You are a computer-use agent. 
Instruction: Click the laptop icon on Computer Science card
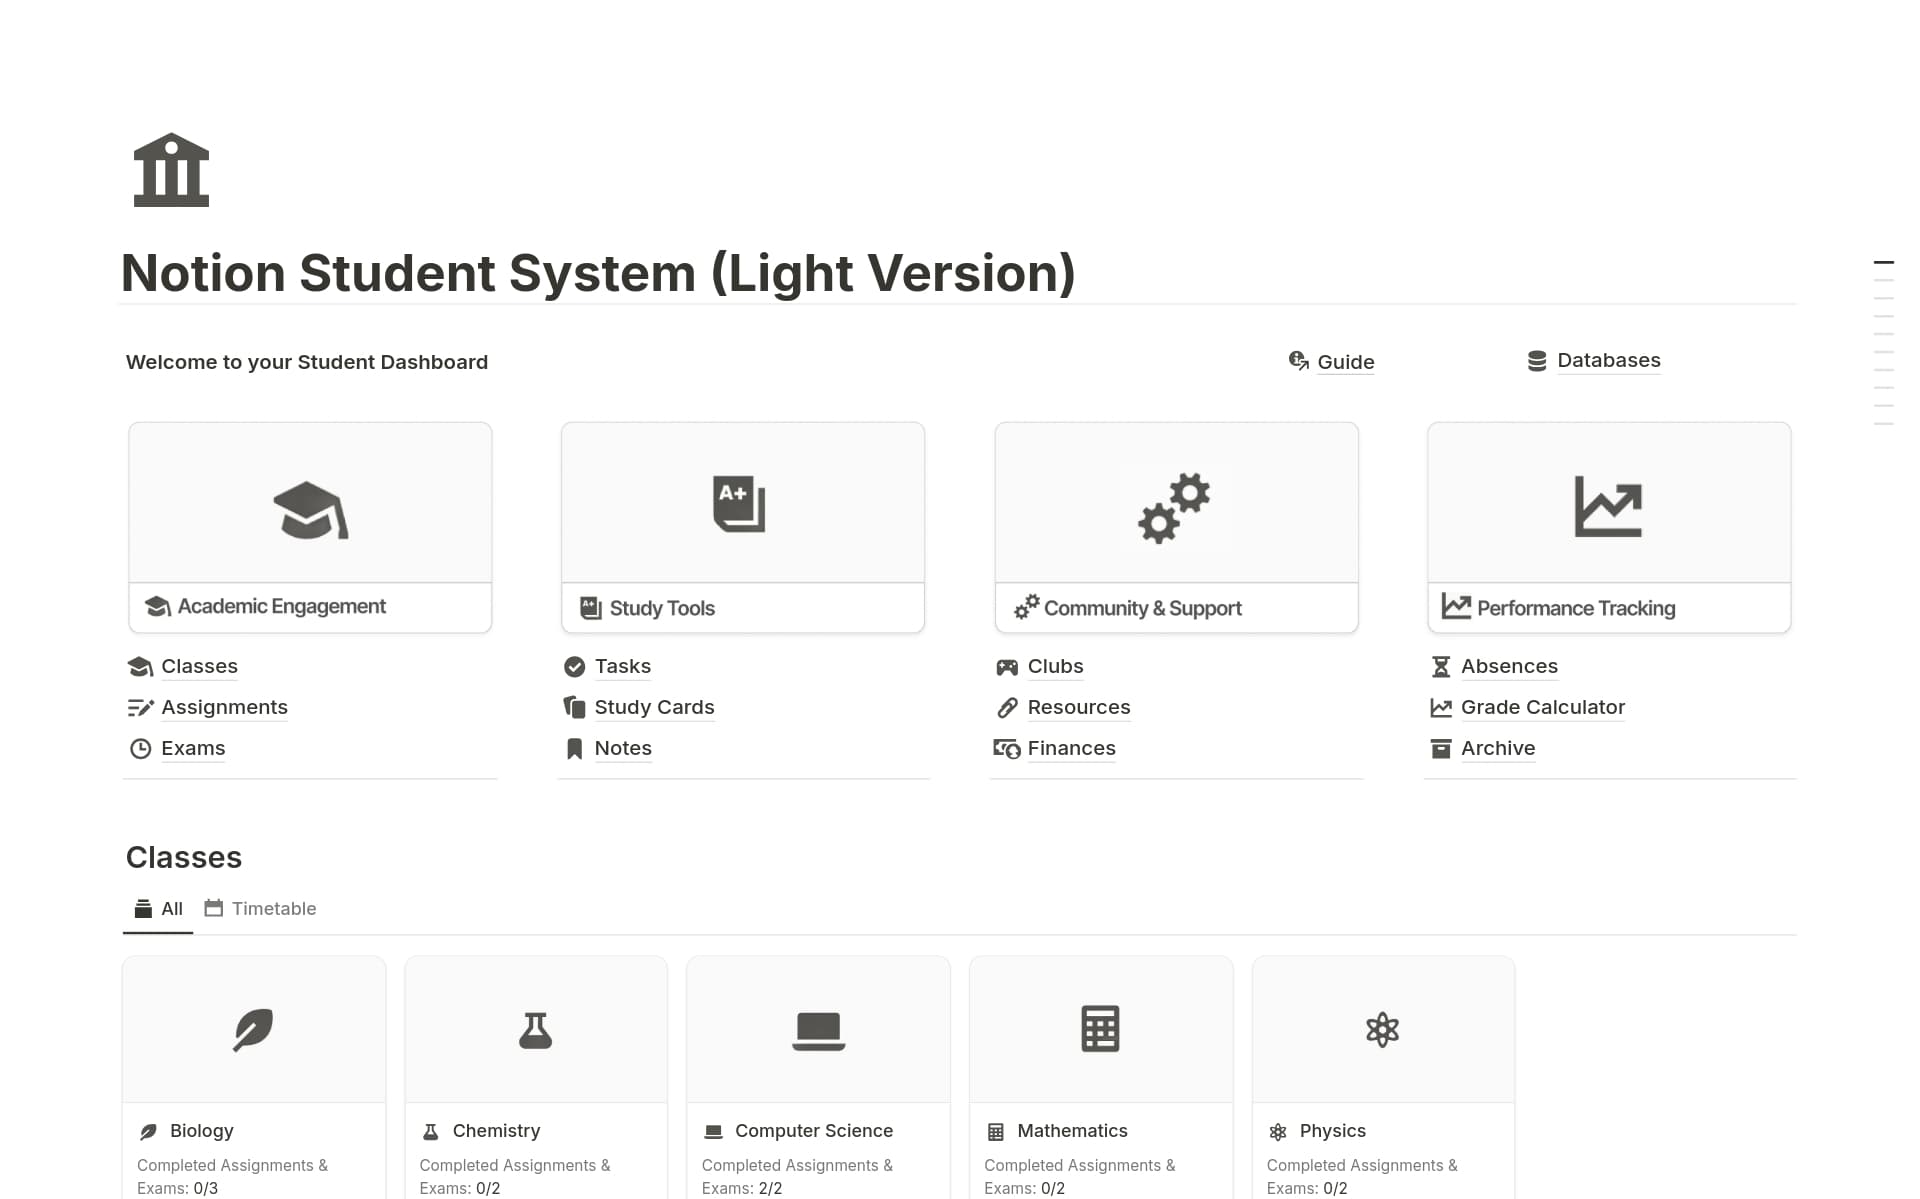tap(818, 1030)
